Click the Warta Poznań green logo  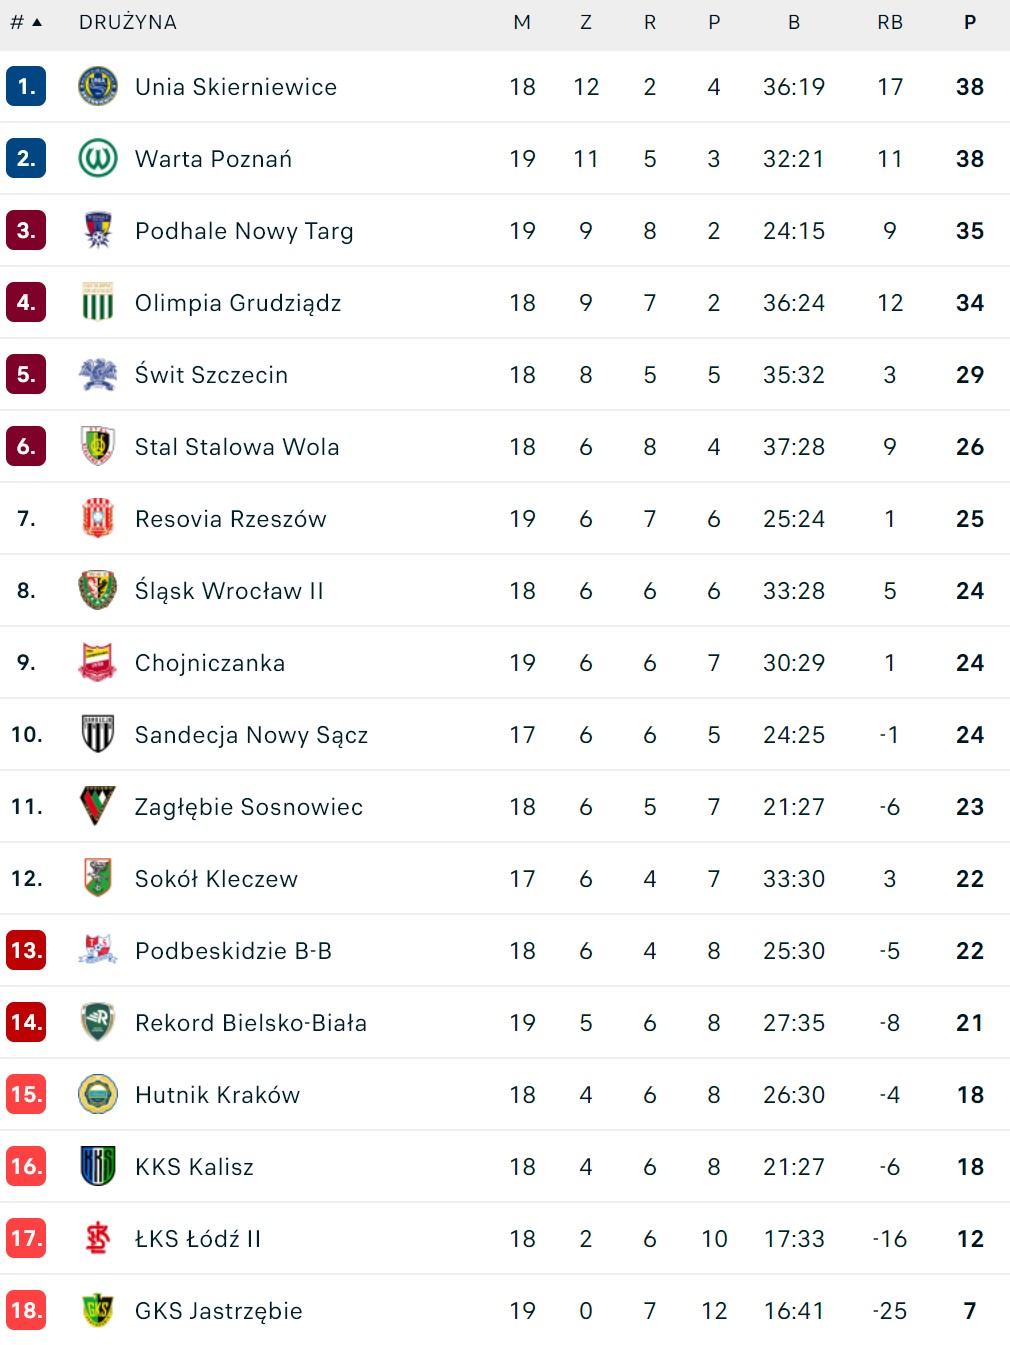point(98,159)
